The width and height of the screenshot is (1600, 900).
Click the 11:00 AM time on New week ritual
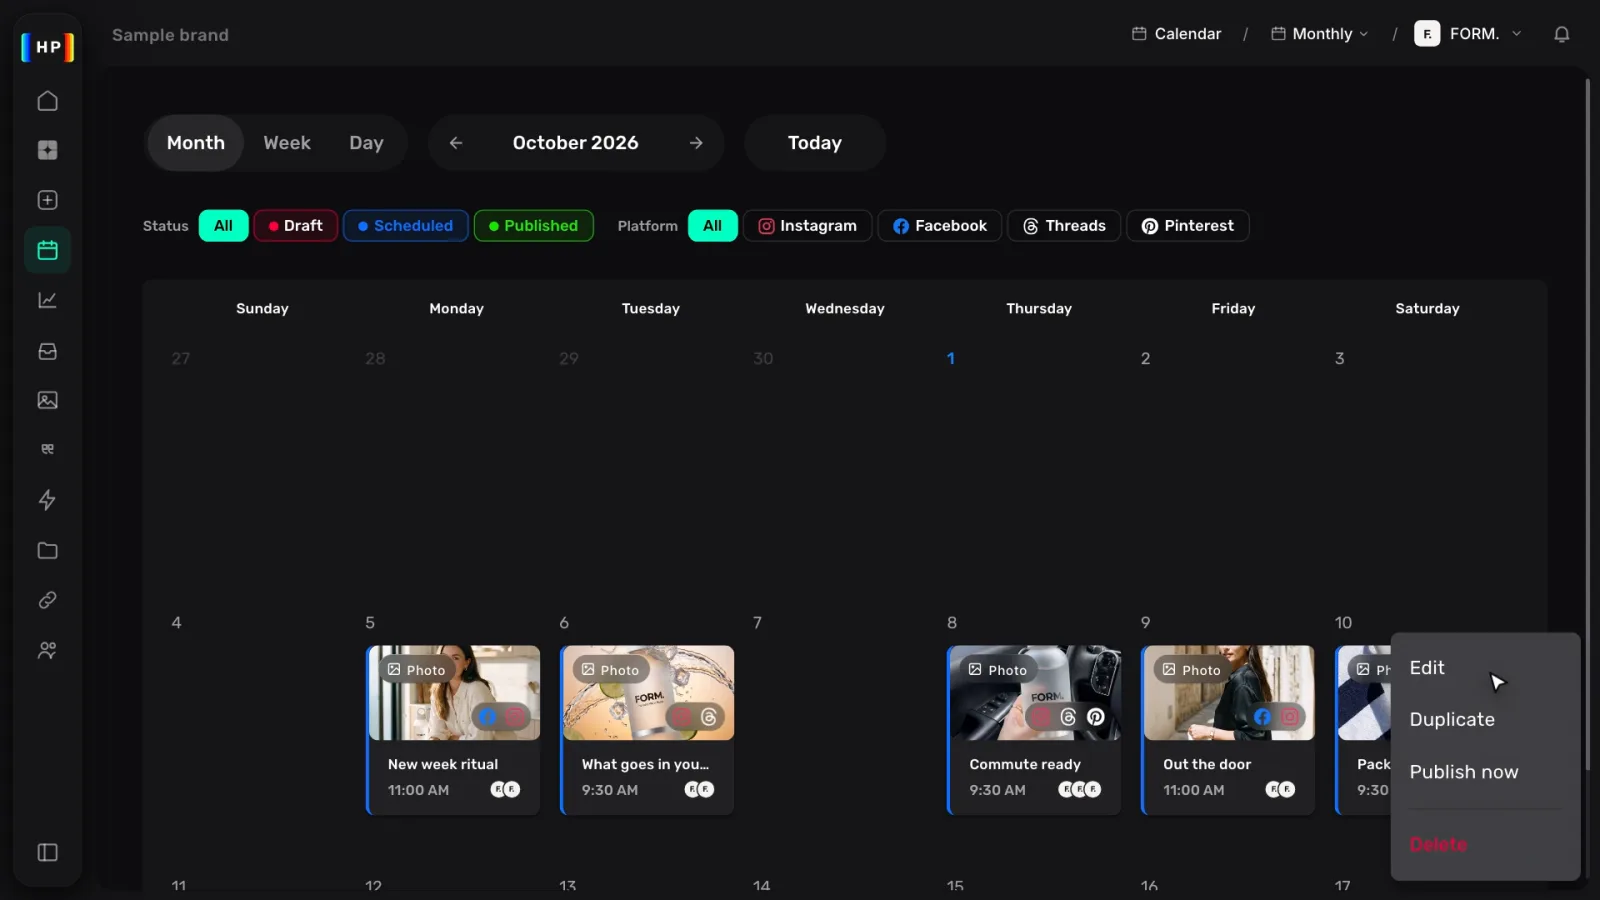coord(418,790)
